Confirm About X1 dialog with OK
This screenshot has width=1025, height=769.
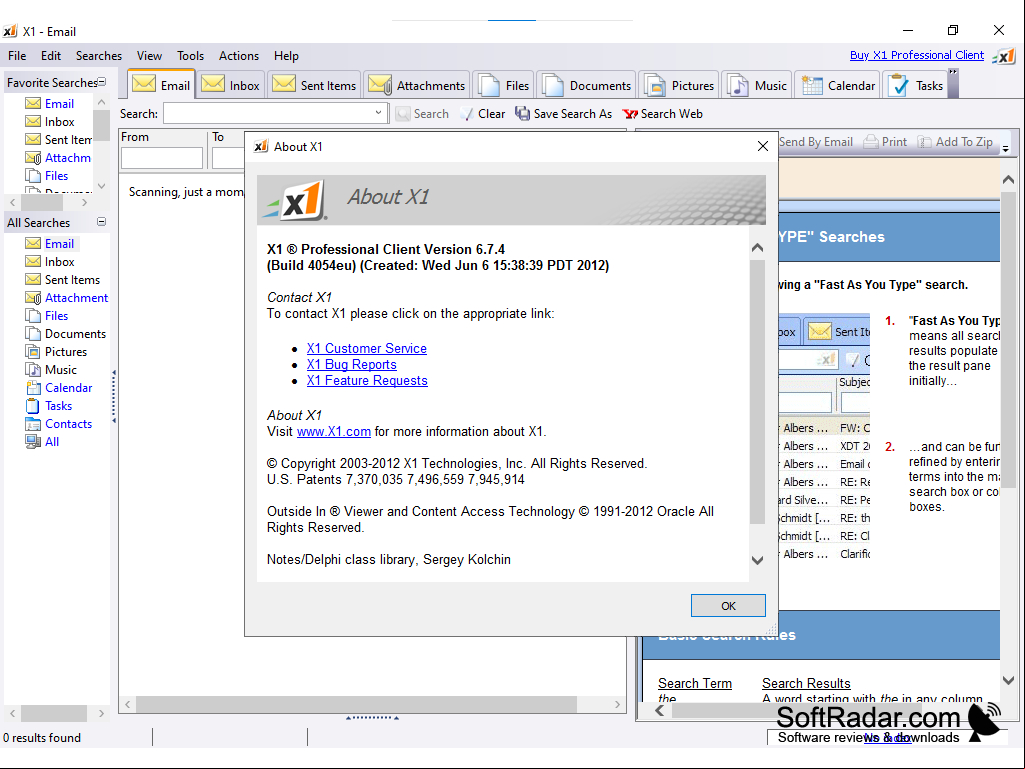[x=728, y=606]
